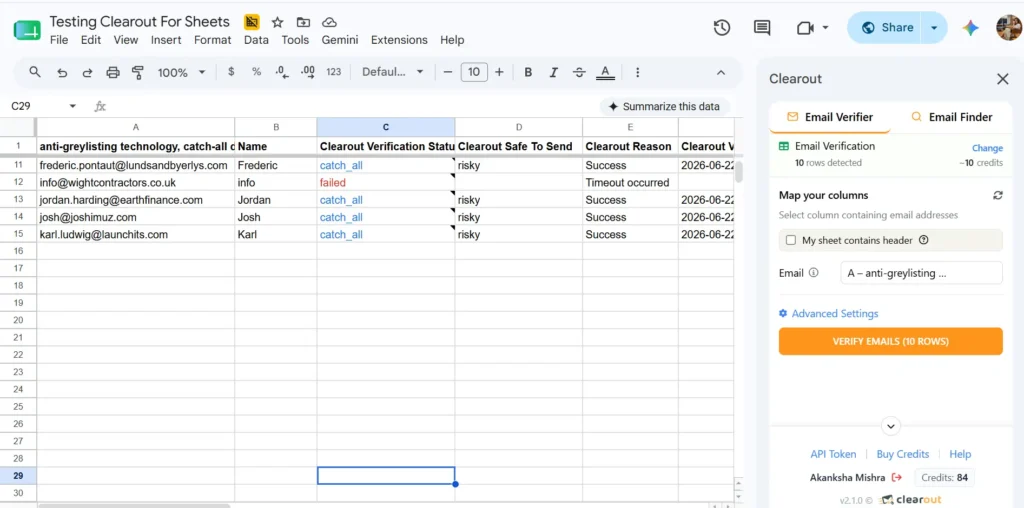1024x508 pixels.
Task: Open Google account avatar
Action: [x=1009, y=27]
